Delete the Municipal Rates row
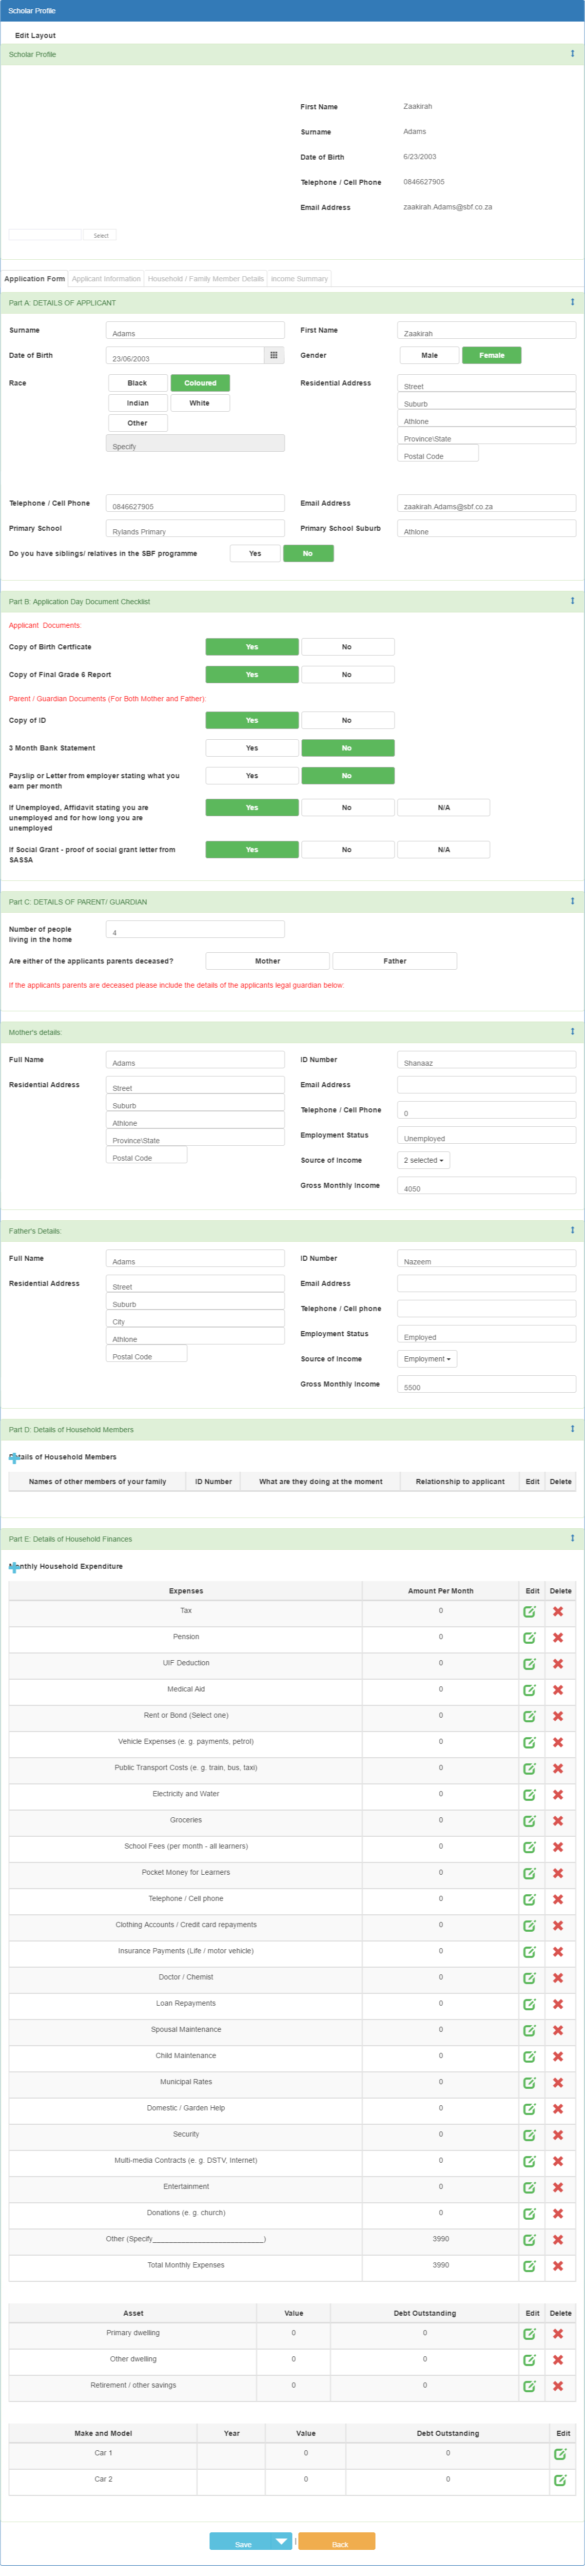Screen dimensions: 585x2576 pos(558,2083)
